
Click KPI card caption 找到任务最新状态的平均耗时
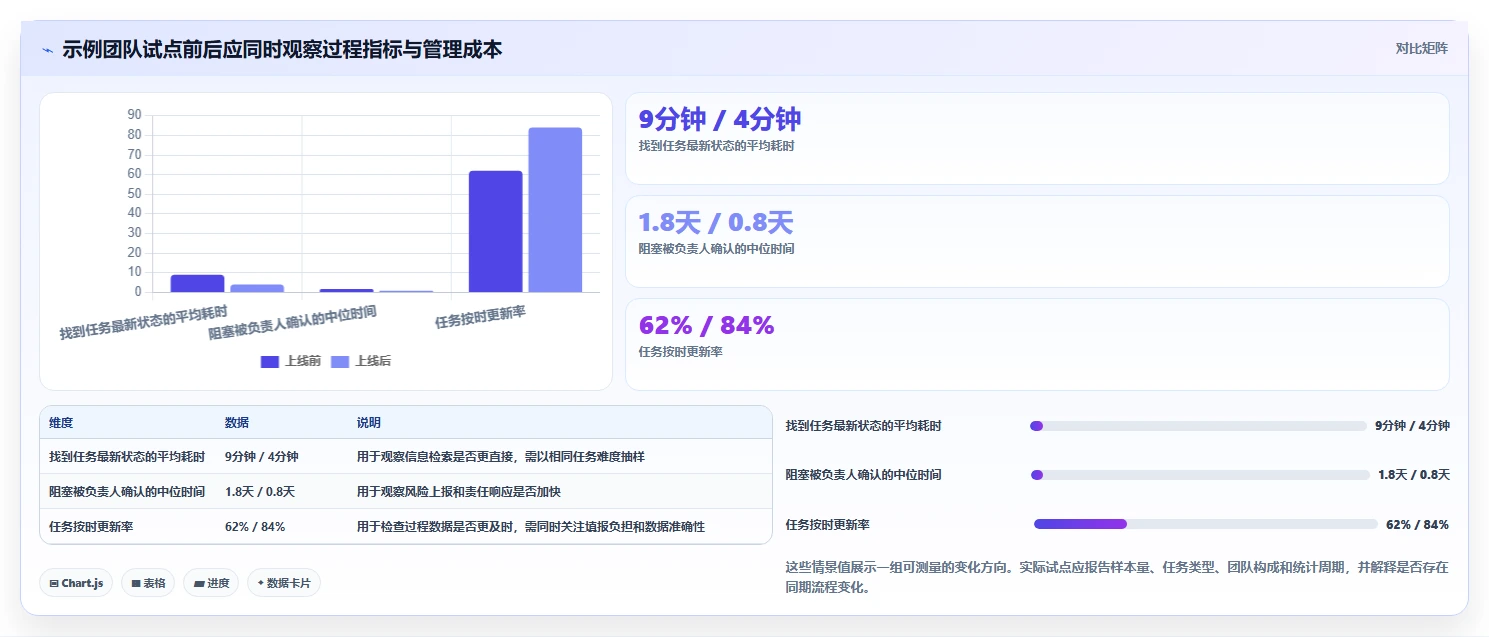pos(716,146)
